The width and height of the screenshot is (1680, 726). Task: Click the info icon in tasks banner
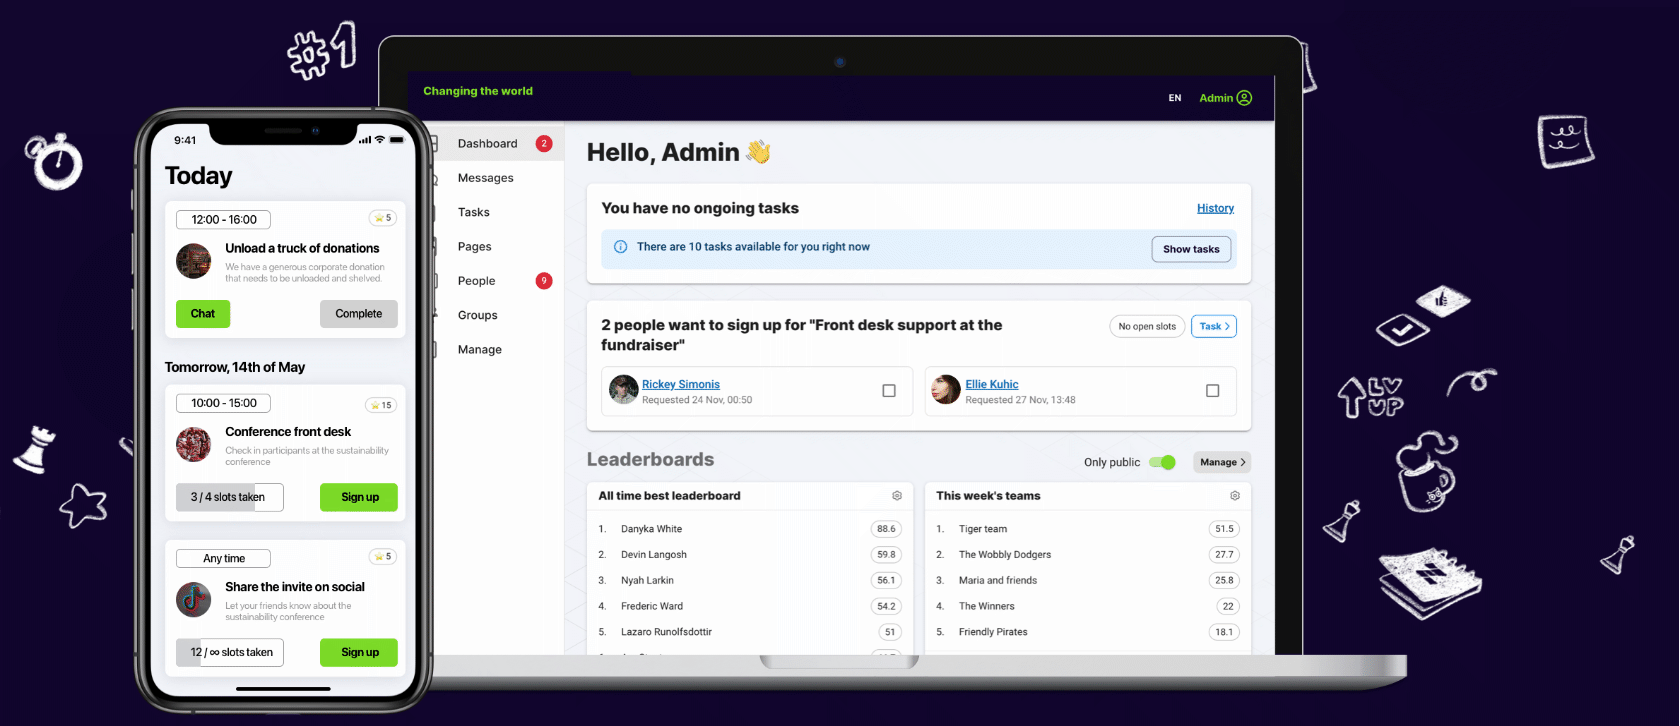(620, 247)
